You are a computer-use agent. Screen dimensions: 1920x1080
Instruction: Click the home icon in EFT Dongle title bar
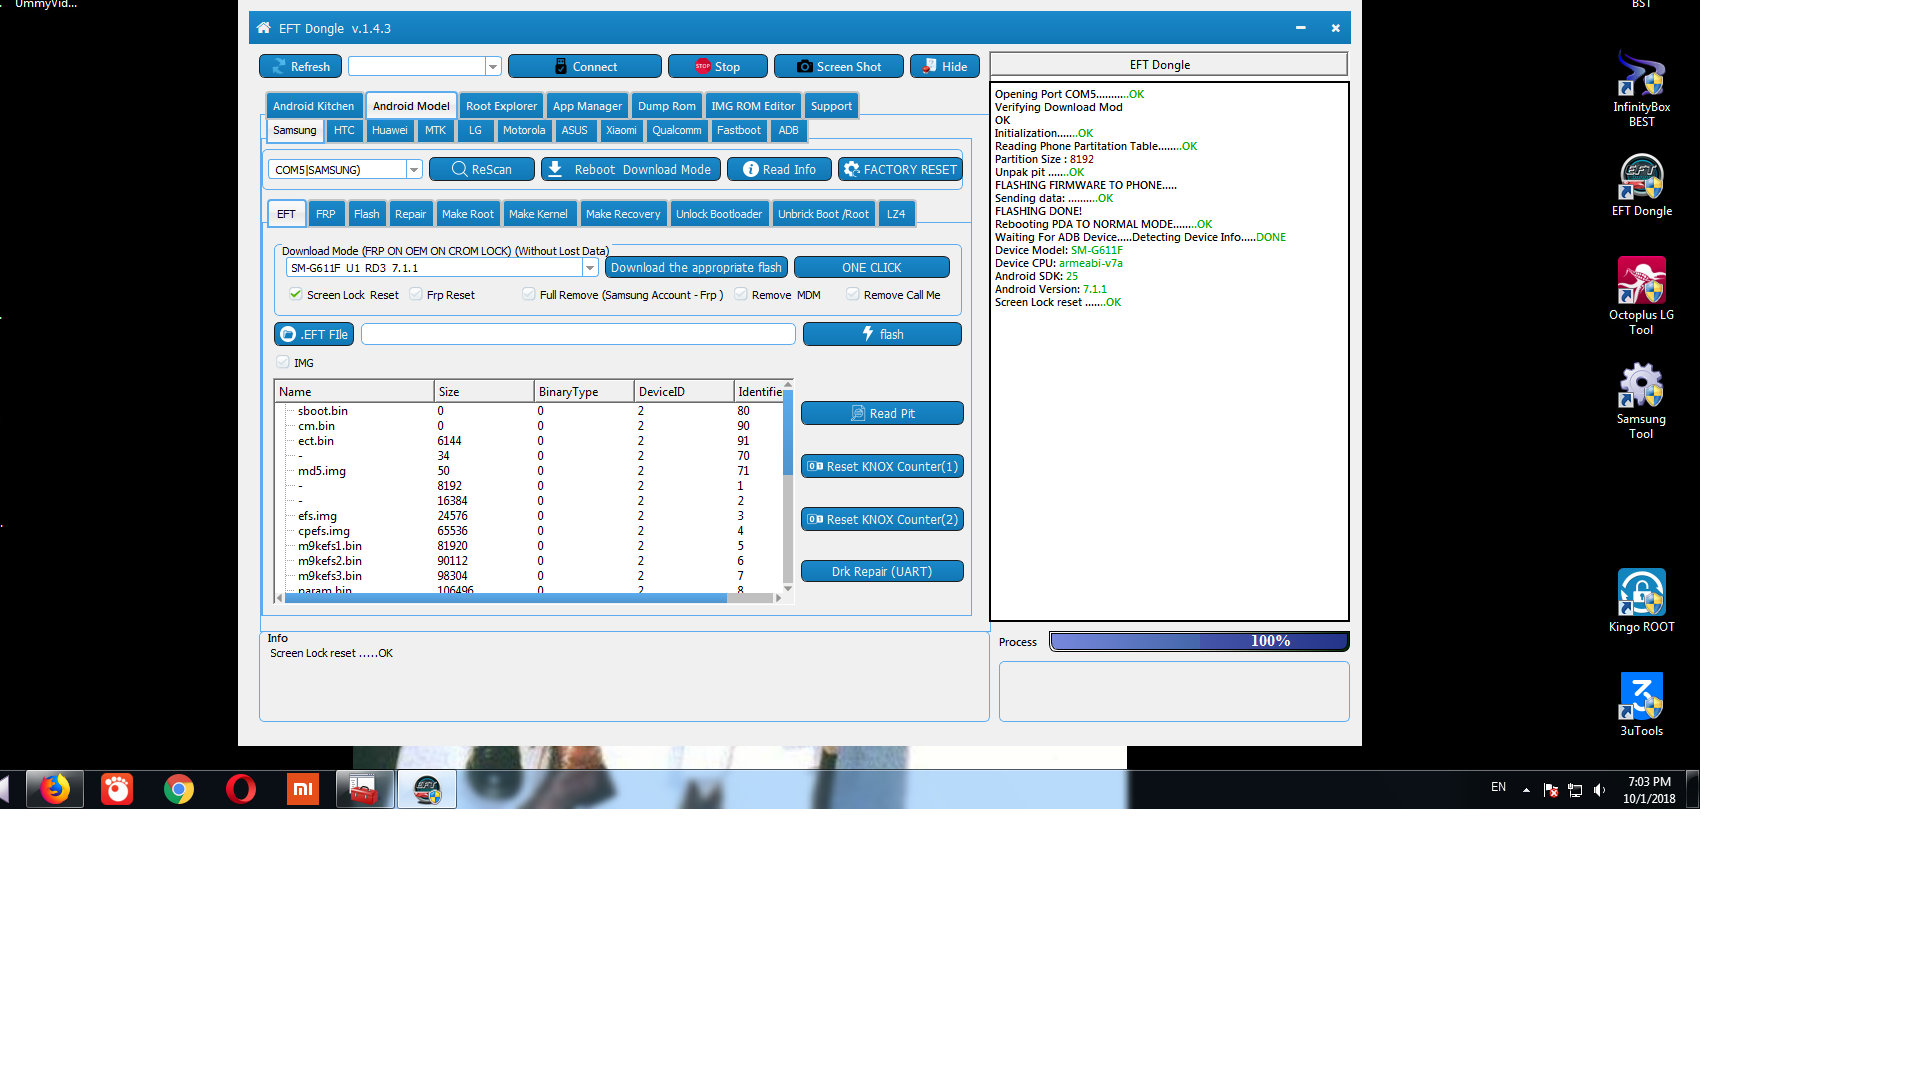[x=264, y=28]
